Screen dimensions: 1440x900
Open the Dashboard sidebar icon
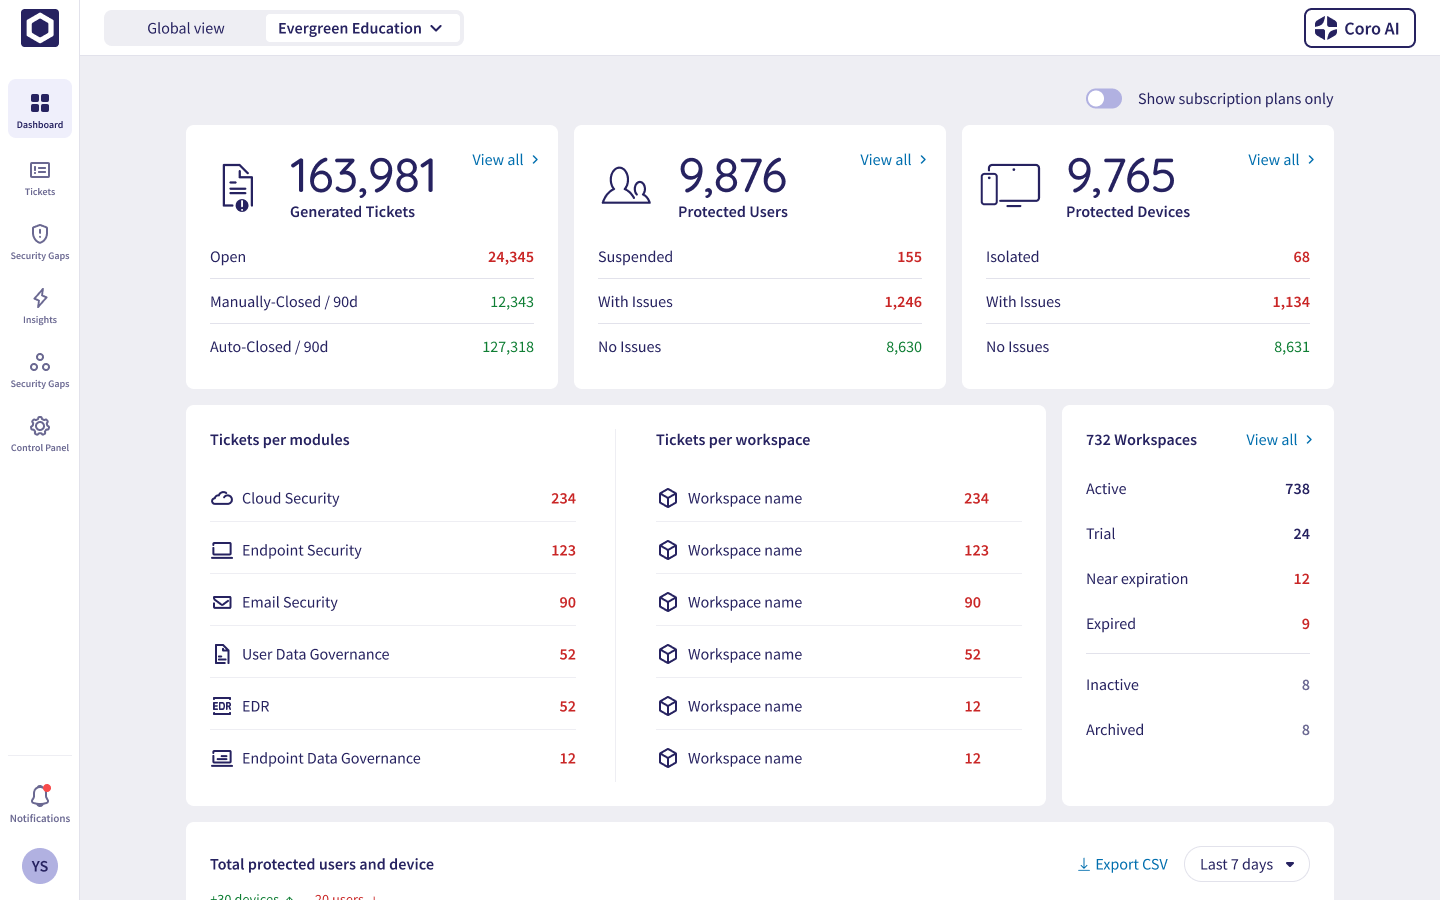[40, 109]
